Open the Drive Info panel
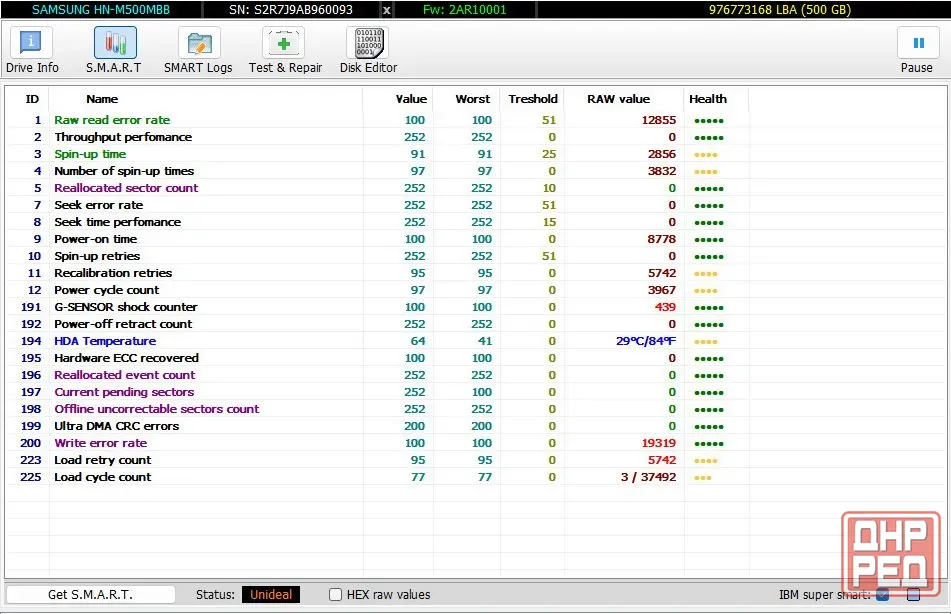 tap(32, 50)
